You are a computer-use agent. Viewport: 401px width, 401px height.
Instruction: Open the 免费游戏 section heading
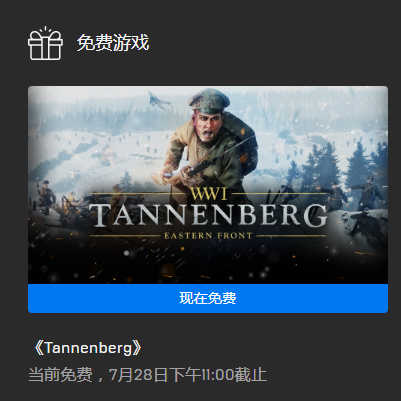tap(113, 43)
